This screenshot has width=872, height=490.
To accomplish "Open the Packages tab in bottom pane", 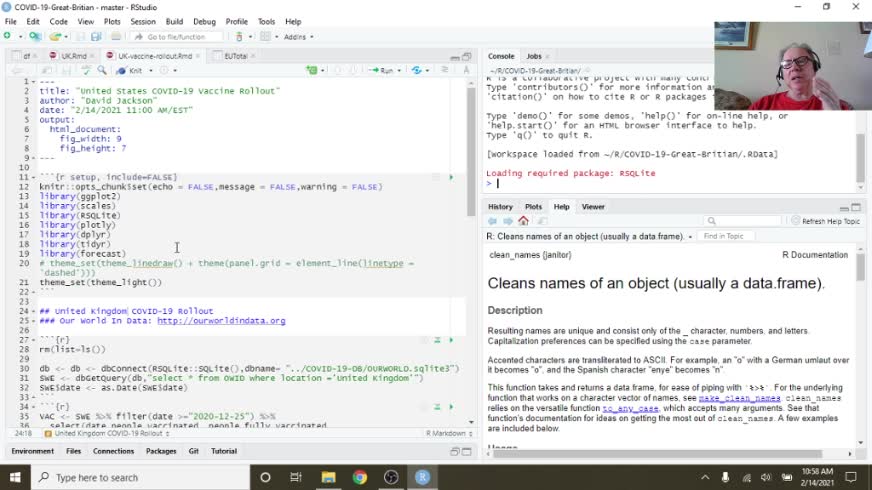I will click(x=161, y=451).
